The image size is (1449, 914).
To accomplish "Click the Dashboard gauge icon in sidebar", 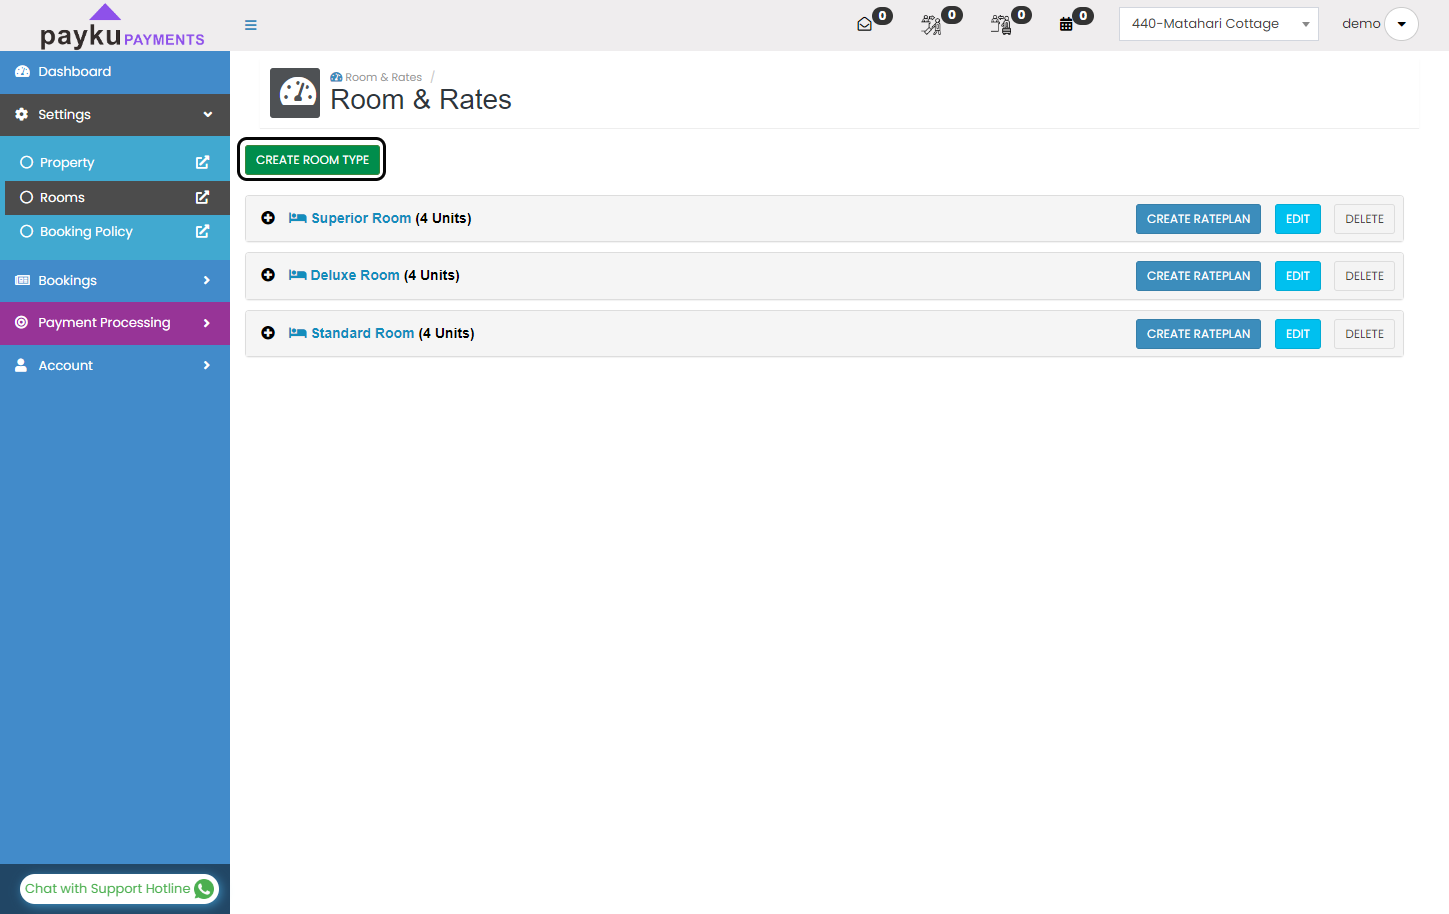I will pos(22,72).
